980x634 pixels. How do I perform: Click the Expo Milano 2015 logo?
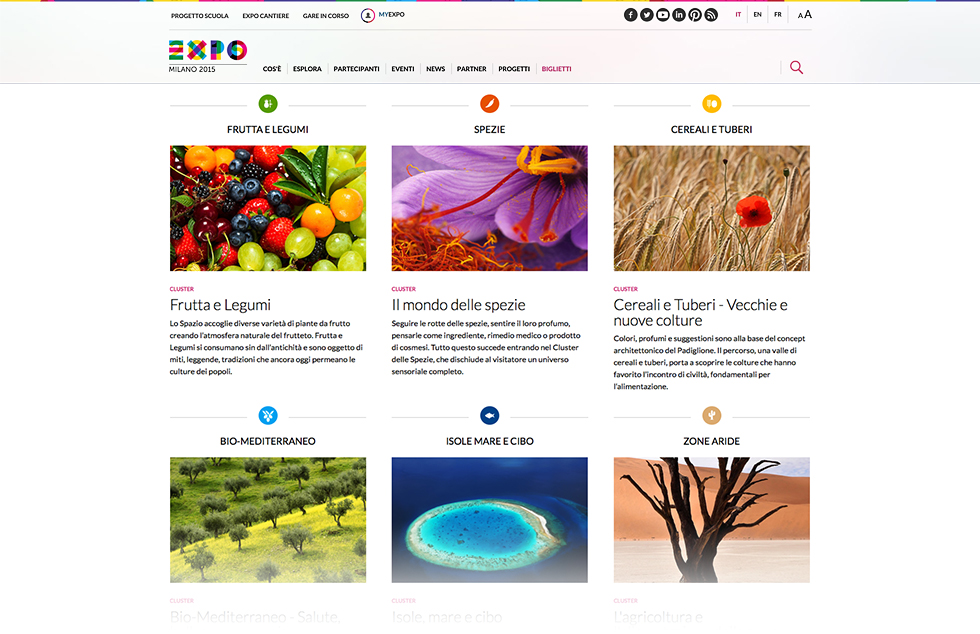pyautogui.click(x=208, y=56)
